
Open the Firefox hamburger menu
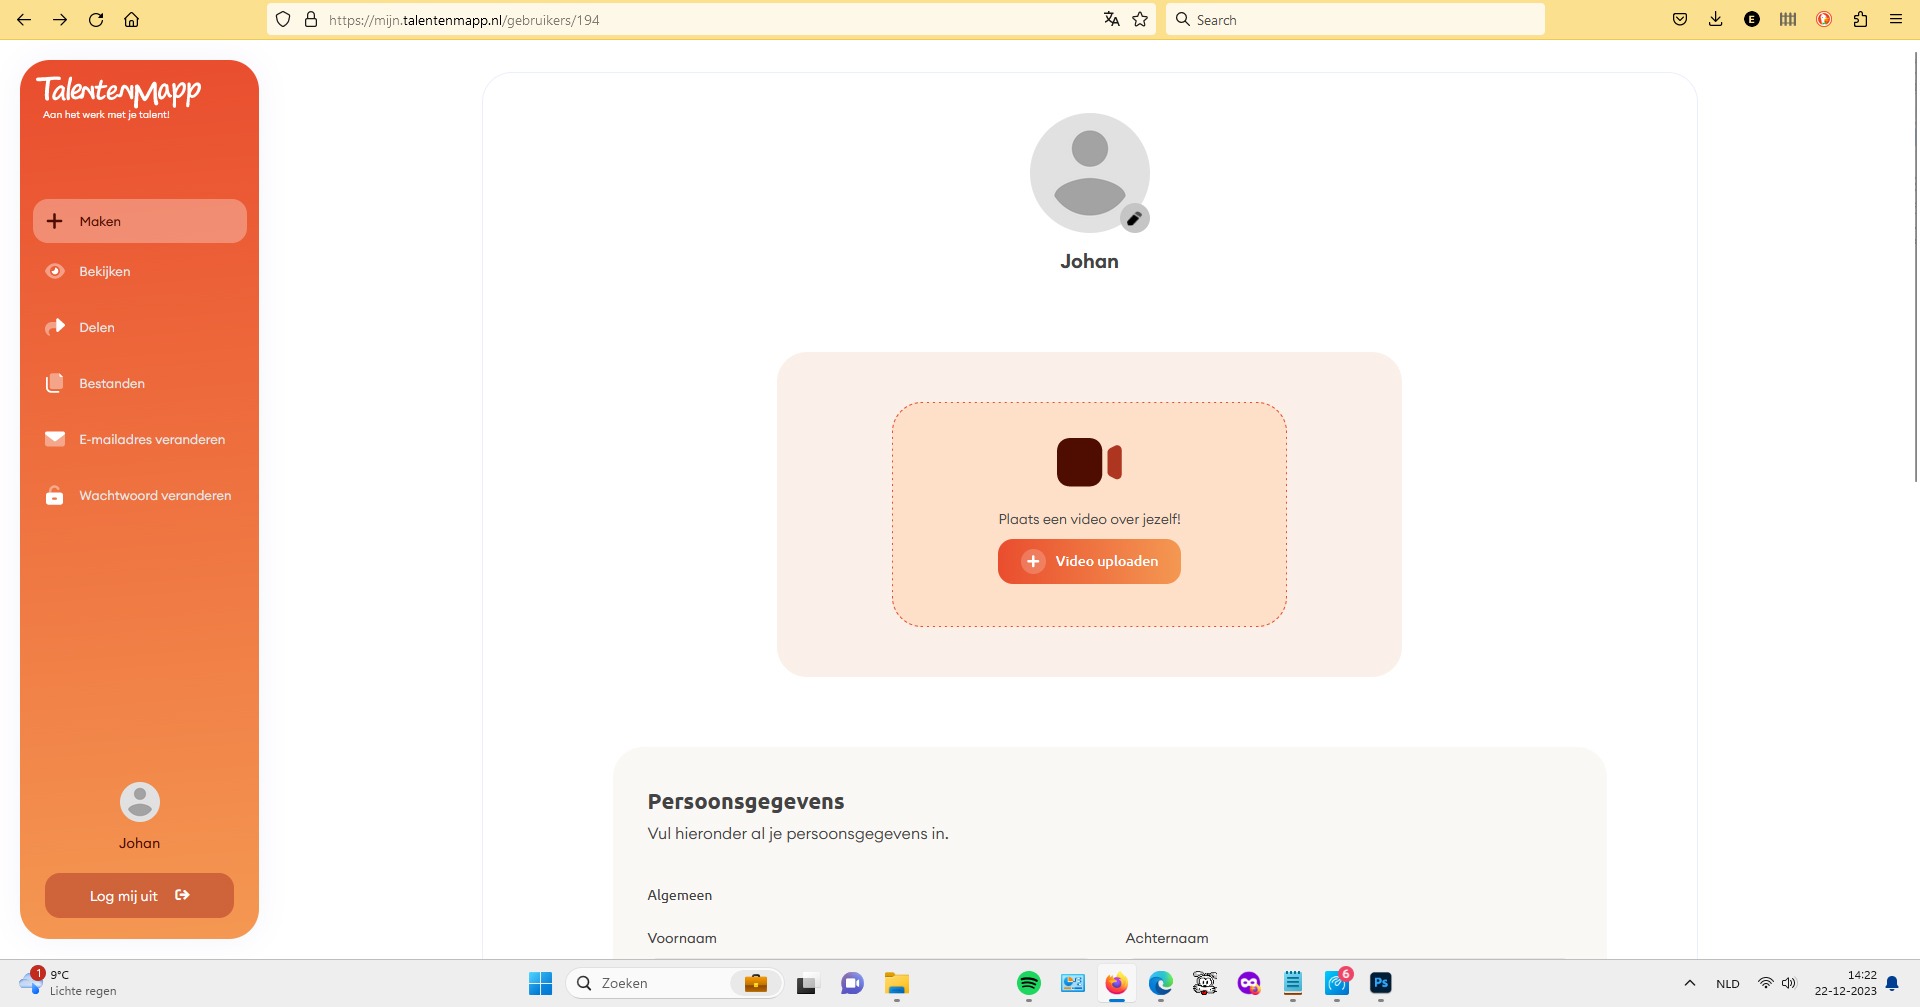[x=1895, y=19]
